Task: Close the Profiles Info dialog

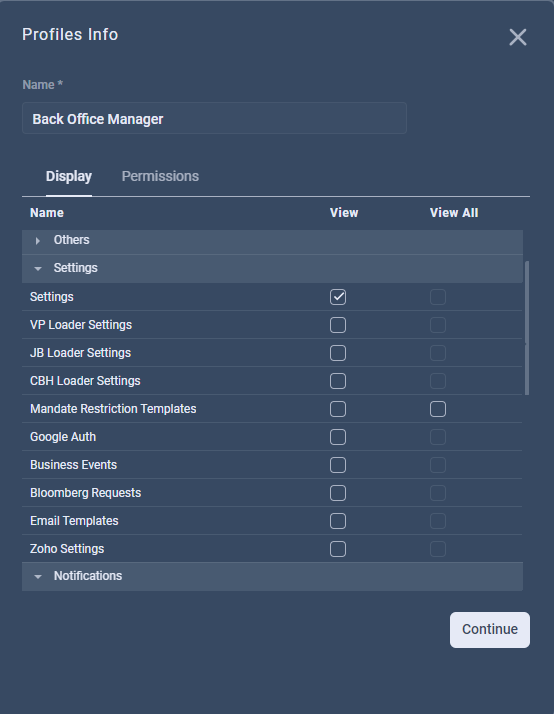Action: (x=518, y=37)
